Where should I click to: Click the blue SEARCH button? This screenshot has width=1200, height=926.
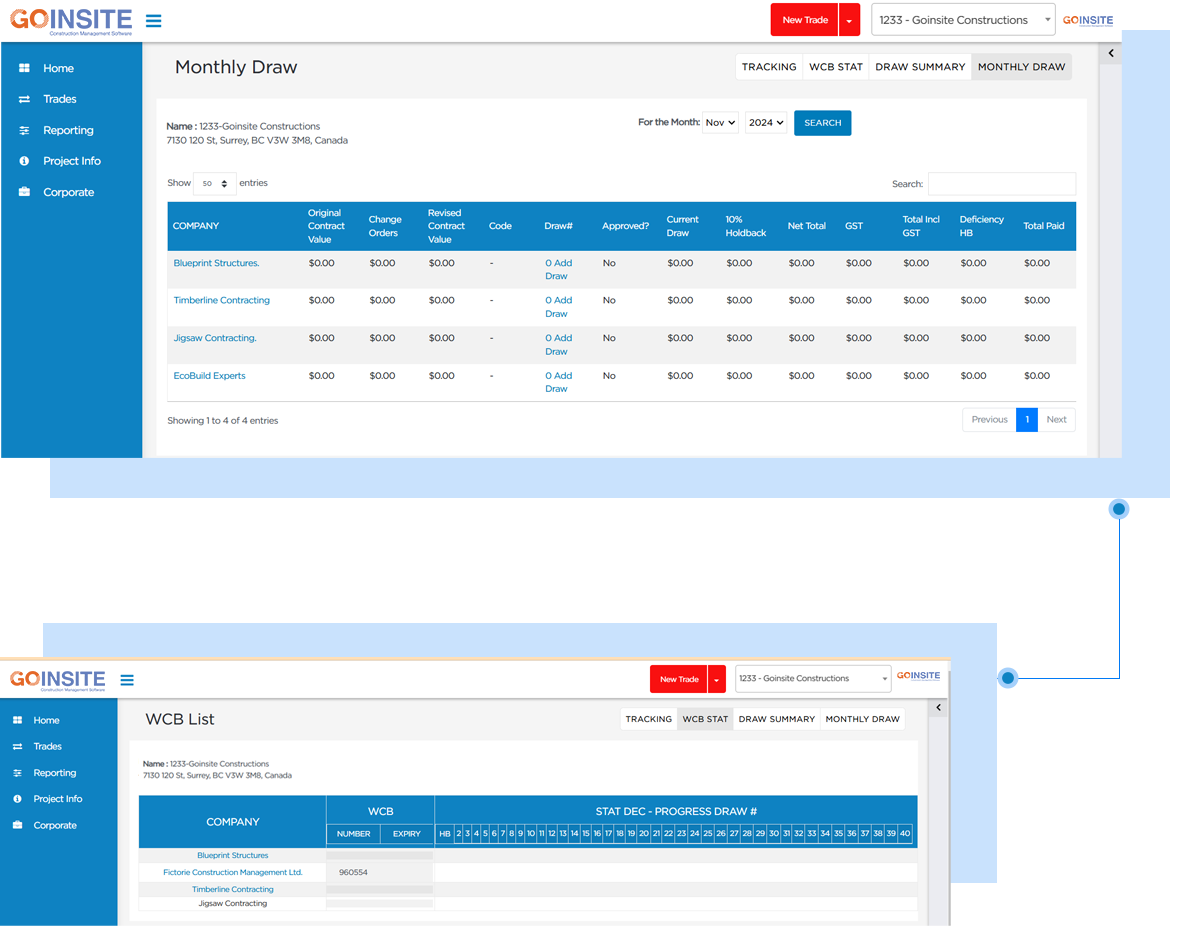click(822, 123)
